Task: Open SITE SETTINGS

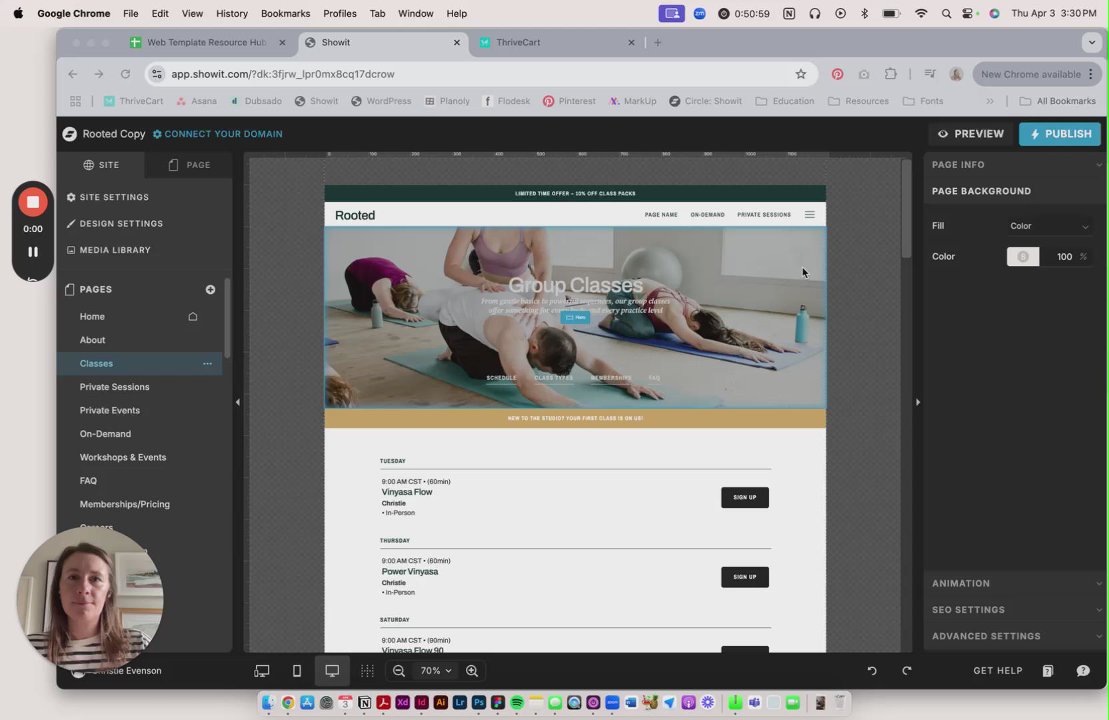Action: pyautogui.click(x=108, y=197)
